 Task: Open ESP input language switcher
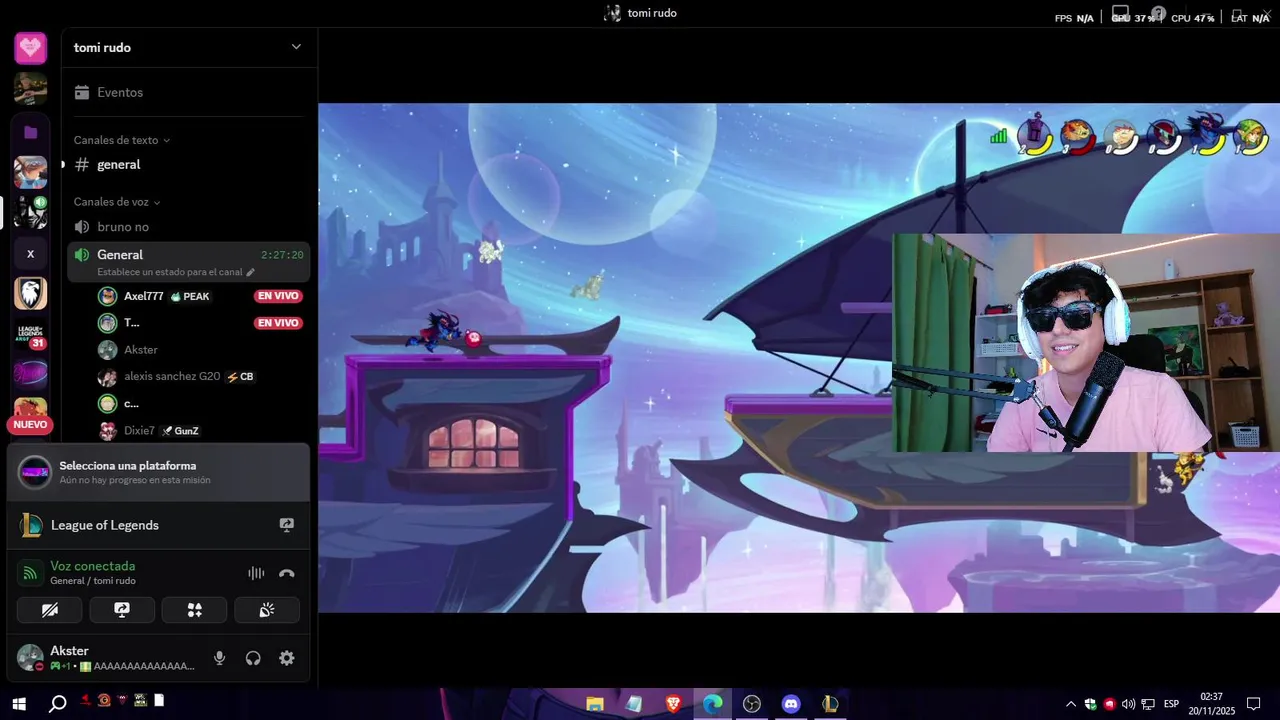pos(1171,704)
